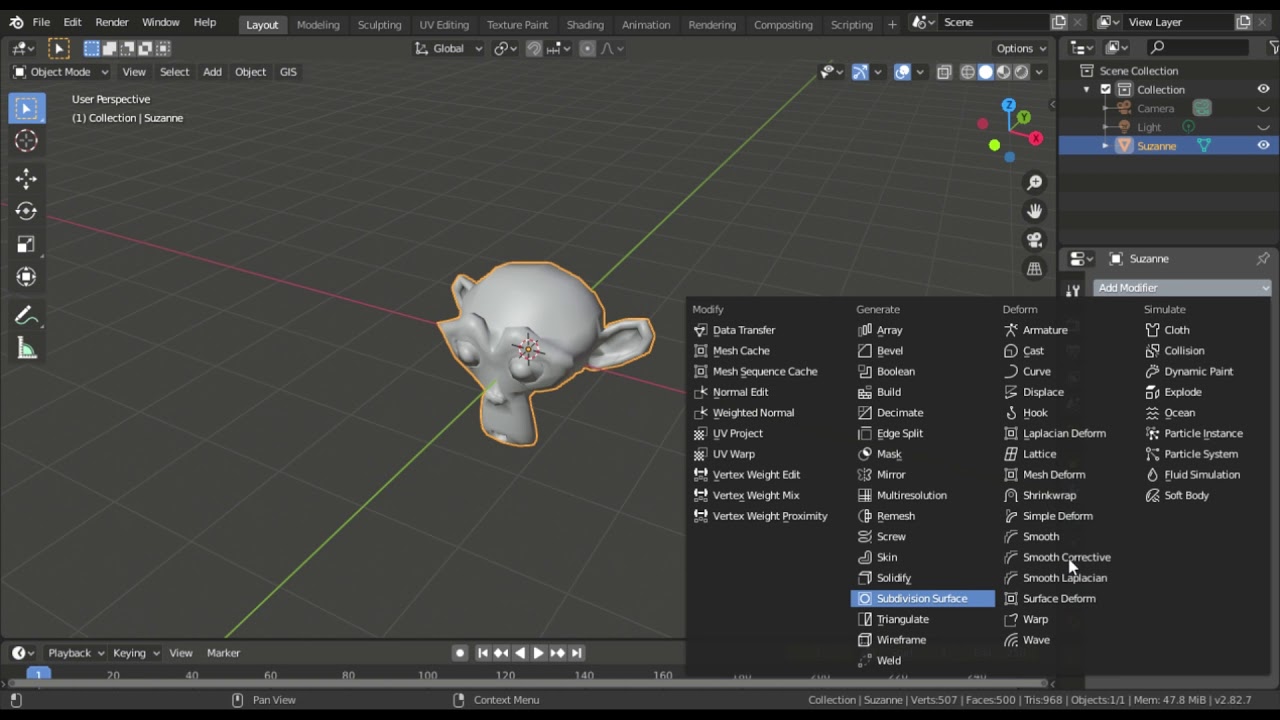Select the Scale tool
The width and height of the screenshot is (1280, 720).
[26, 244]
